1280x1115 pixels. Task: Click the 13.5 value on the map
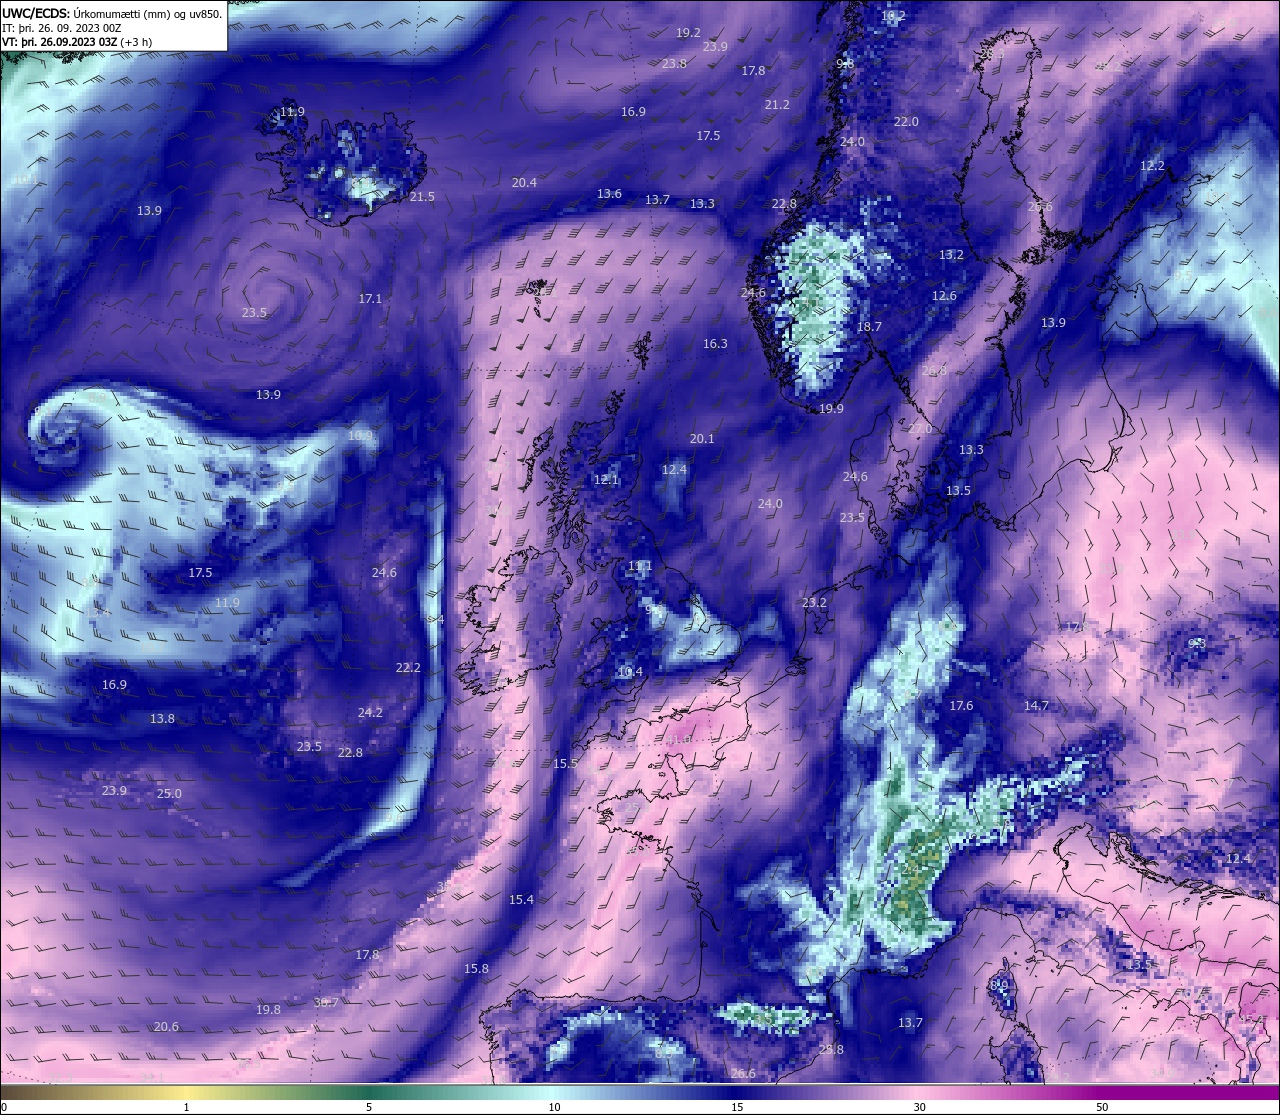coord(958,491)
